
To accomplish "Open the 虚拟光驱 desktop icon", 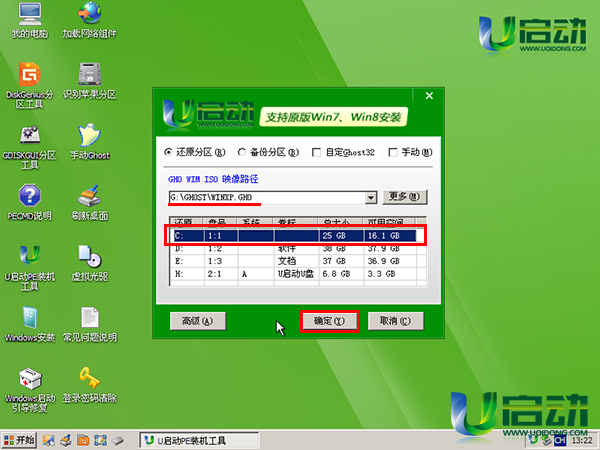I will [x=90, y=263].
